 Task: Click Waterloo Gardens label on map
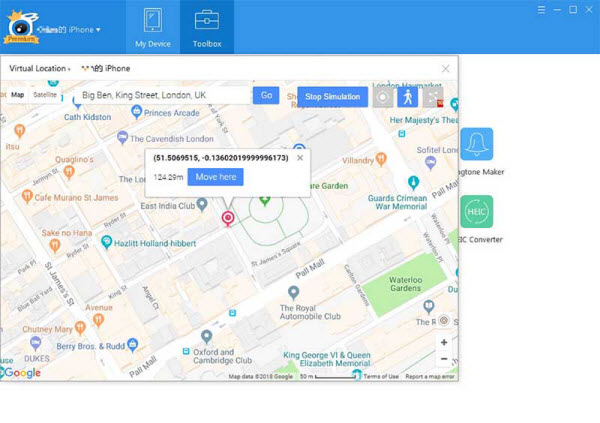(406, 284)
